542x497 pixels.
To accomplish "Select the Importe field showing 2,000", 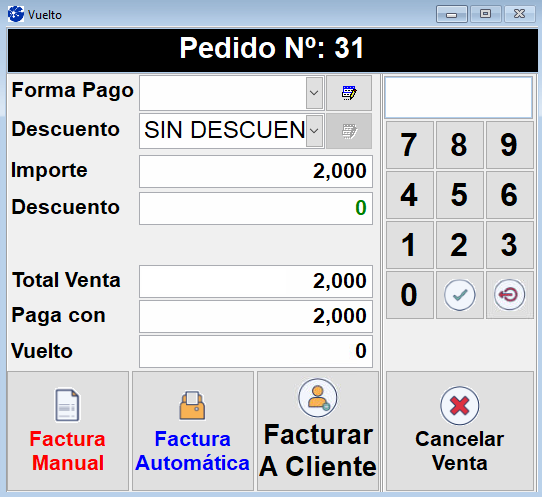I will click(256, 171).
